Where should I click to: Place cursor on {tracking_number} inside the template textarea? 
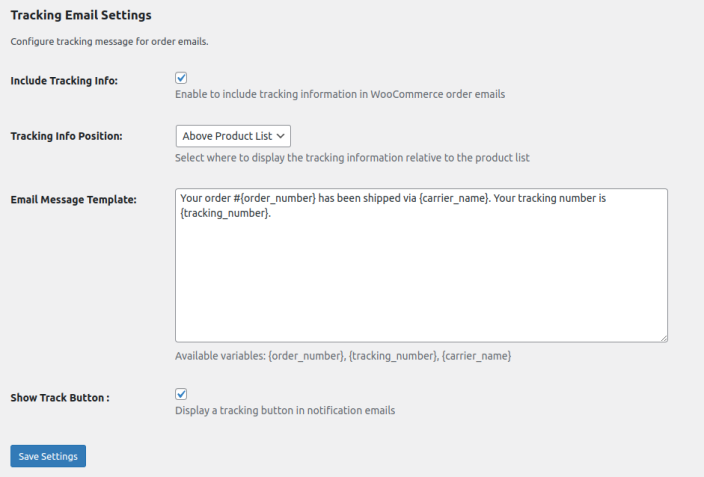pyautogui.click(x=224, y=213)
